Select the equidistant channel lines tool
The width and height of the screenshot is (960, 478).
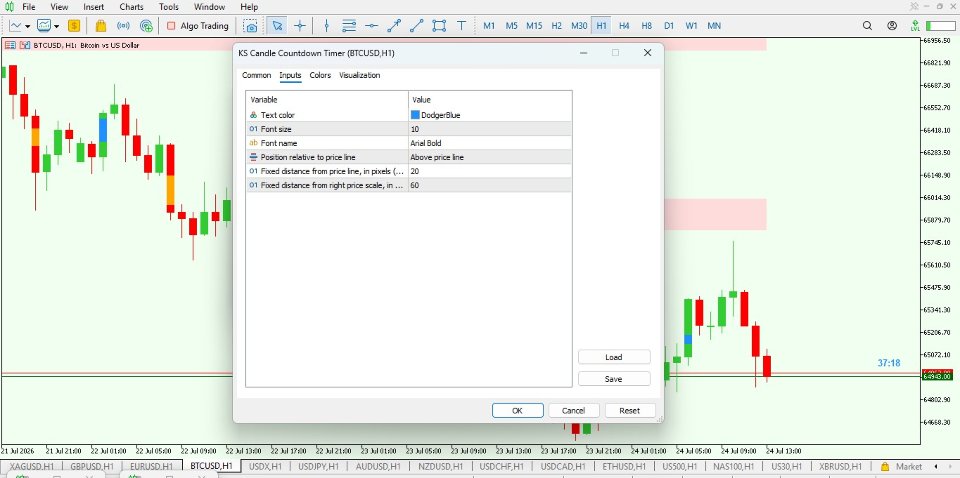[x=349, y=26]
